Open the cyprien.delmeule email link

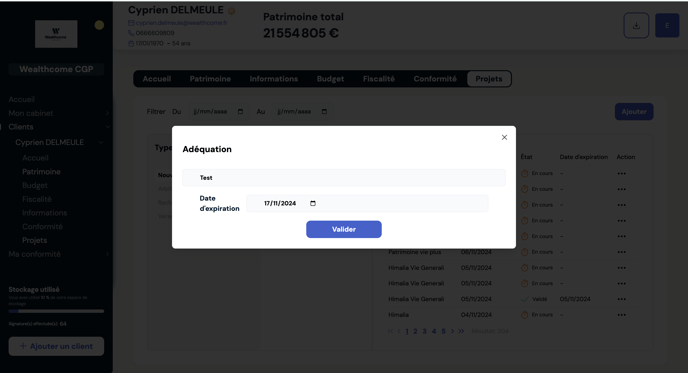181,23
